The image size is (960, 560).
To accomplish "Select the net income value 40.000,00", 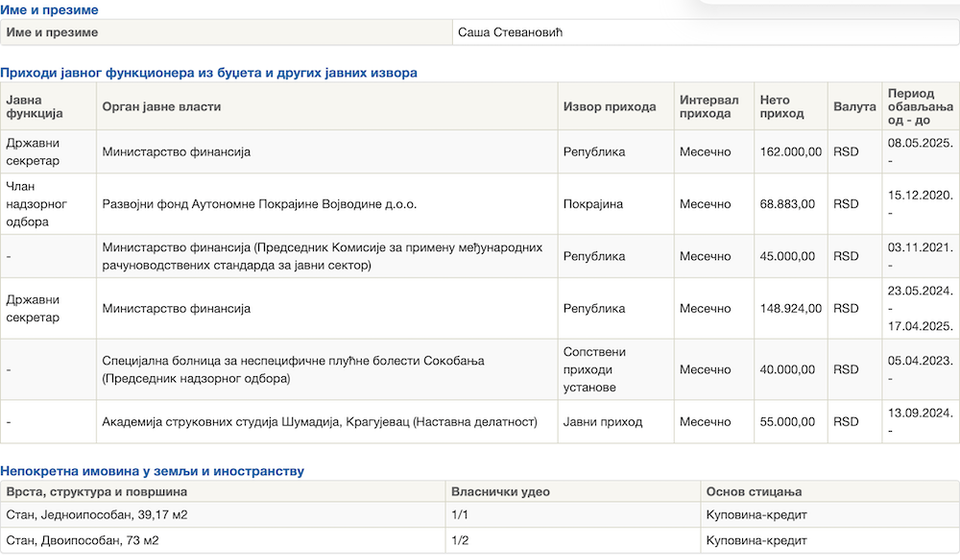I will pyautogui.click(x=787, y=370).
